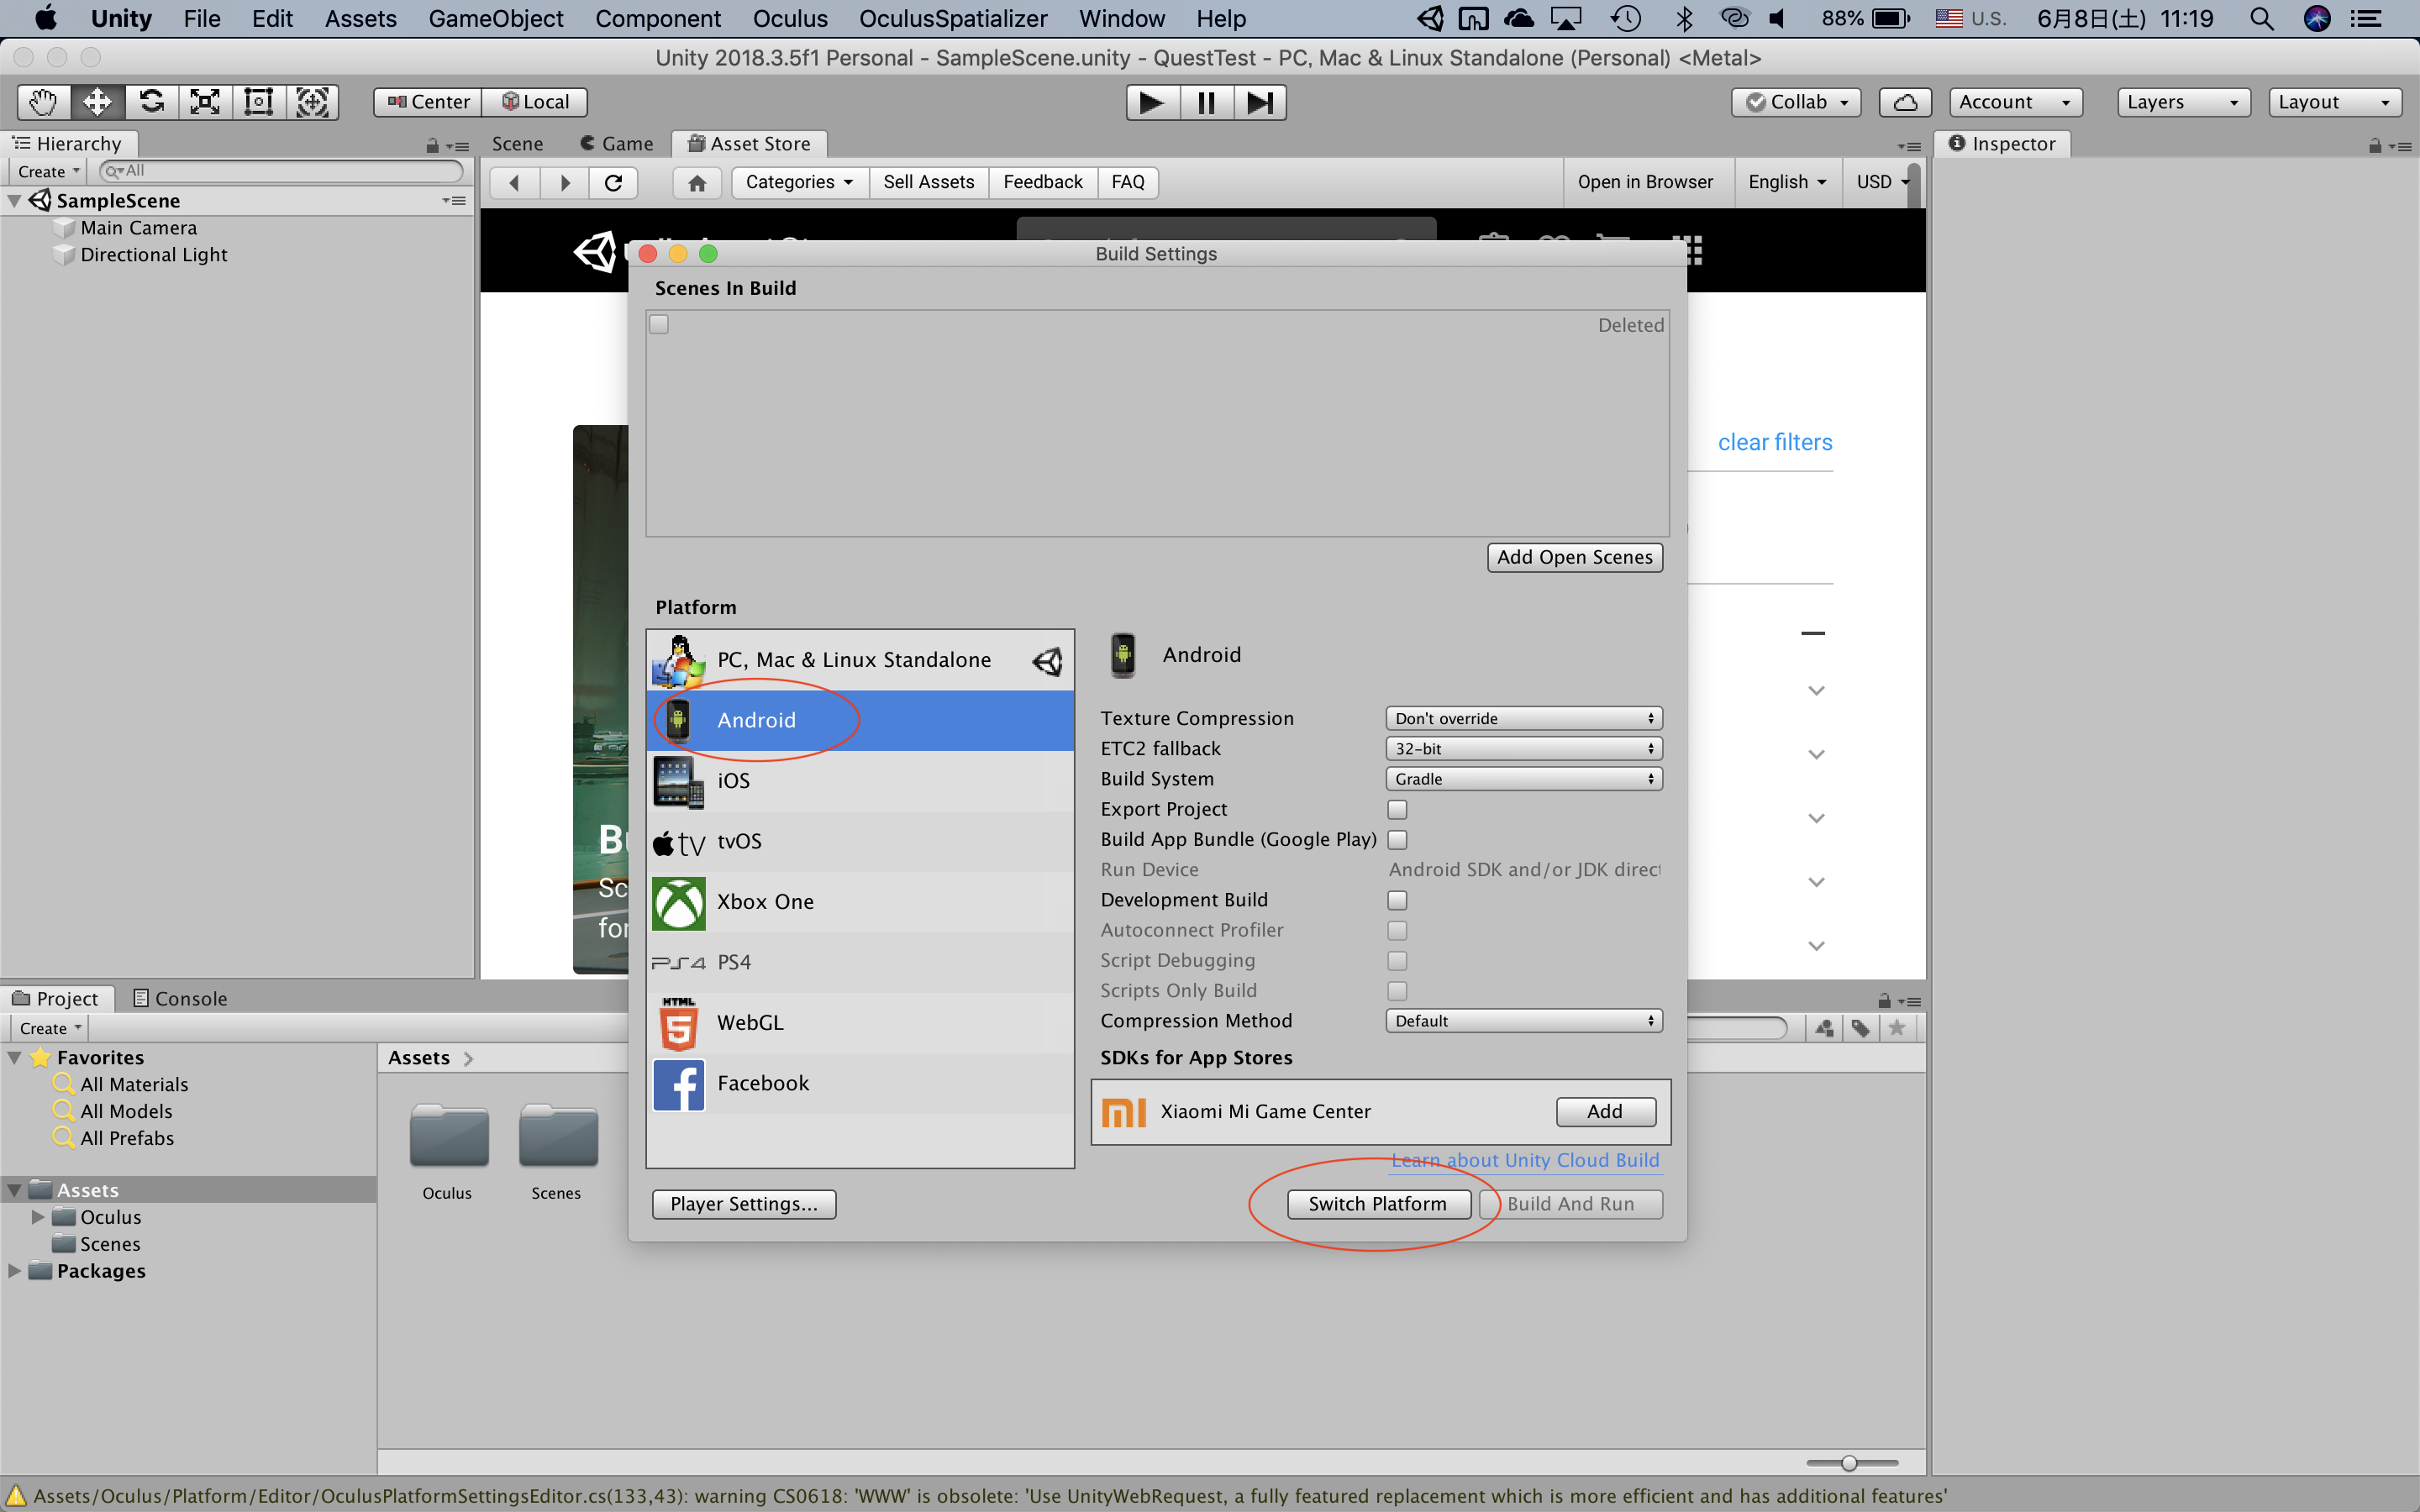Image resolution: width=2420 pixels, height=1512 pixels.
Task: Click Add Open Scenes button
Action: click(1575, 557)
